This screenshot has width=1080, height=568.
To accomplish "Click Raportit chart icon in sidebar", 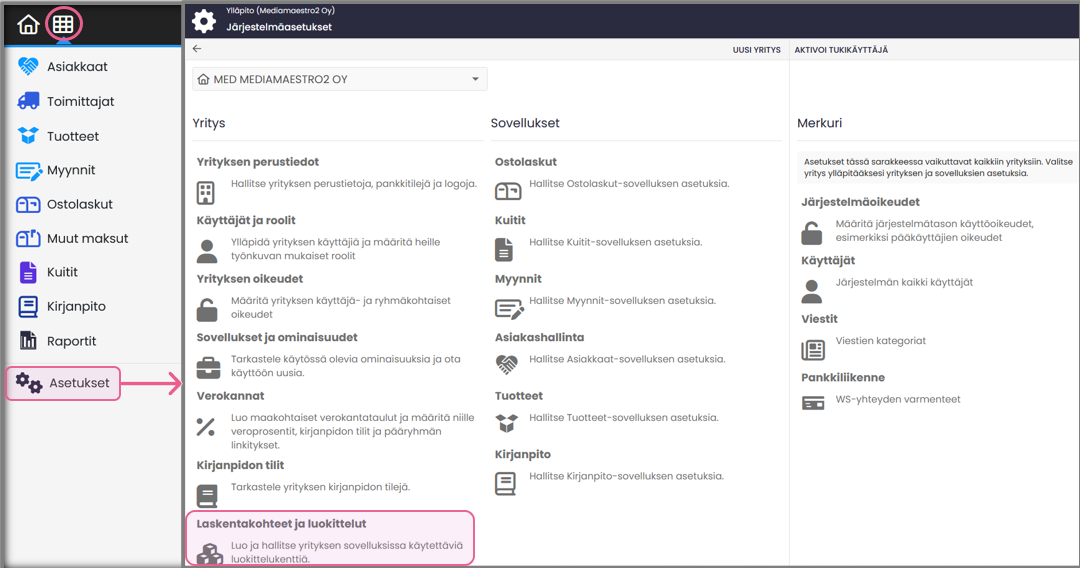I will coord(28,341).
